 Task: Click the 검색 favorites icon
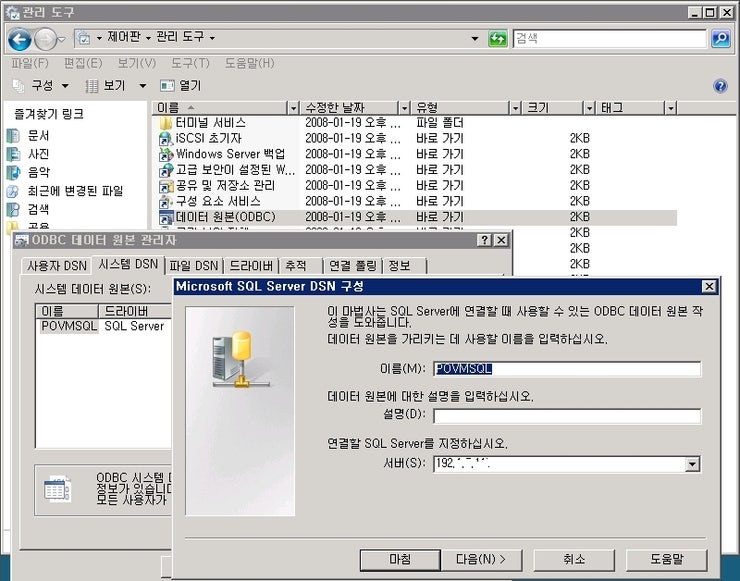coord(13,210)
